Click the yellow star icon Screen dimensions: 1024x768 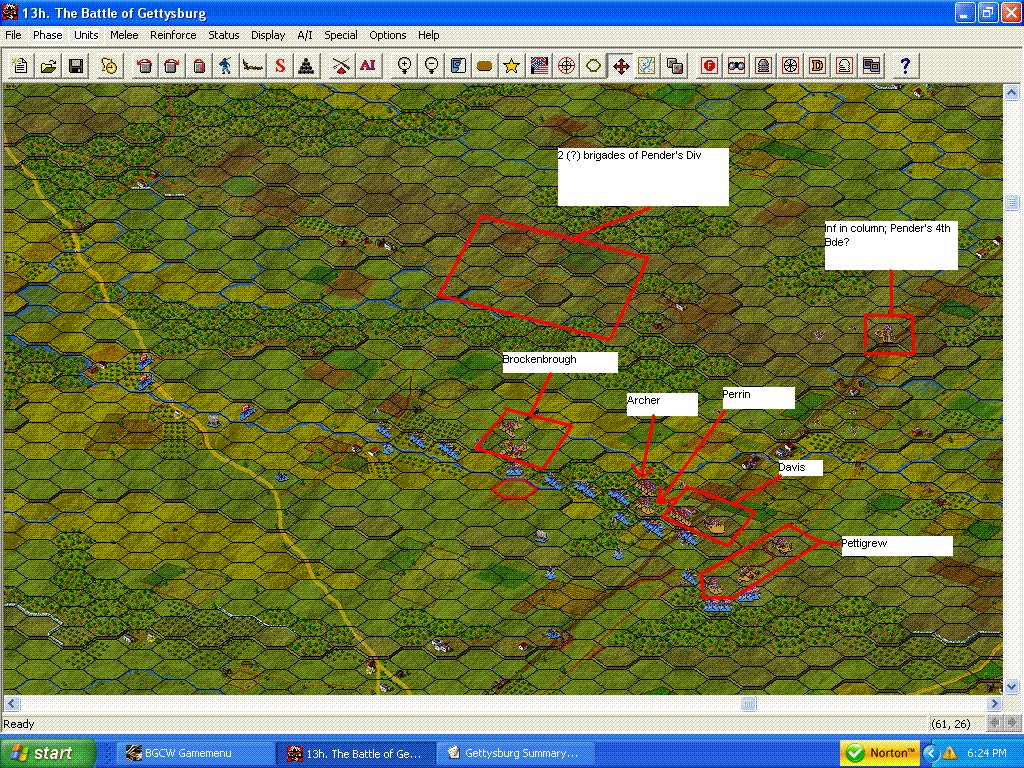click(x=512, y=65)
